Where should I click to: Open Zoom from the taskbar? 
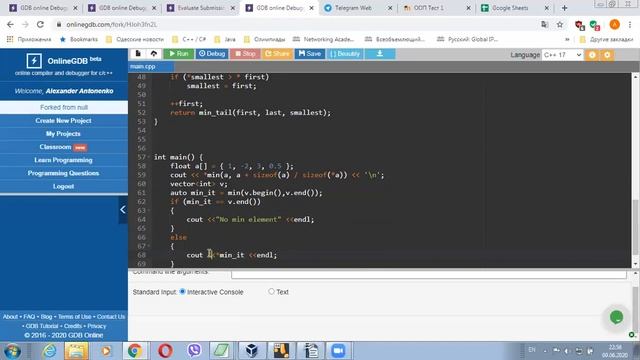click(x=338, y=351)
